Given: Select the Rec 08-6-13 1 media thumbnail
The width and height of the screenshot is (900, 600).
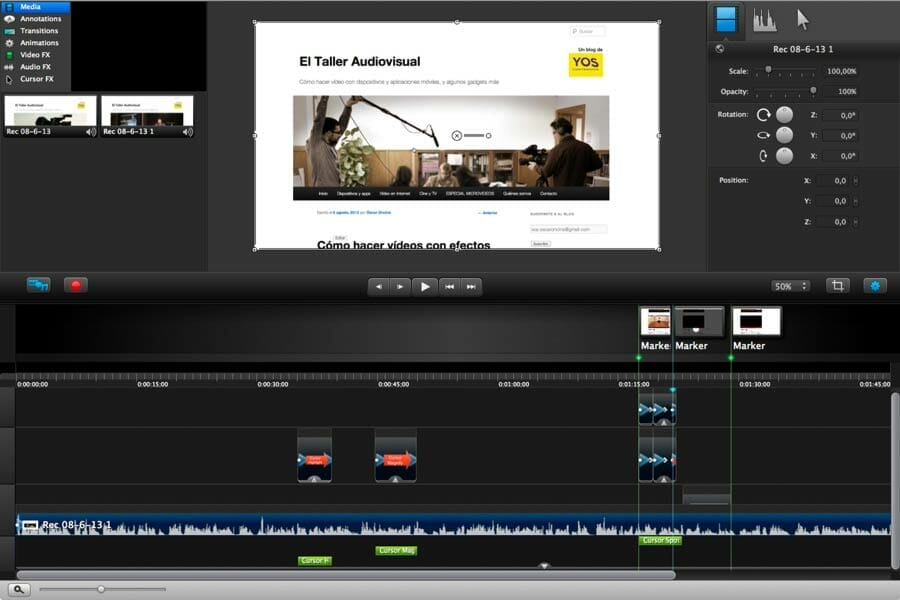Looking at the screenshot, I should click(145, 112).
